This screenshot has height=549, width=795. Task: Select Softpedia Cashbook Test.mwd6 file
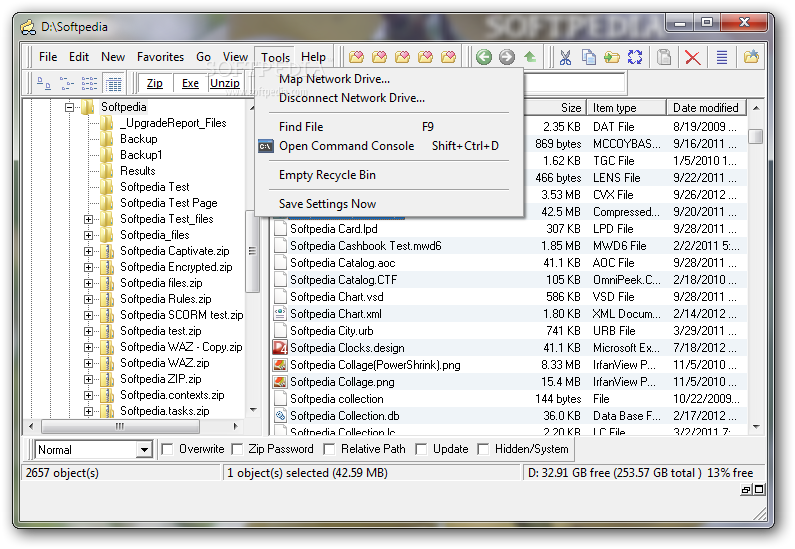coord(366,246)
